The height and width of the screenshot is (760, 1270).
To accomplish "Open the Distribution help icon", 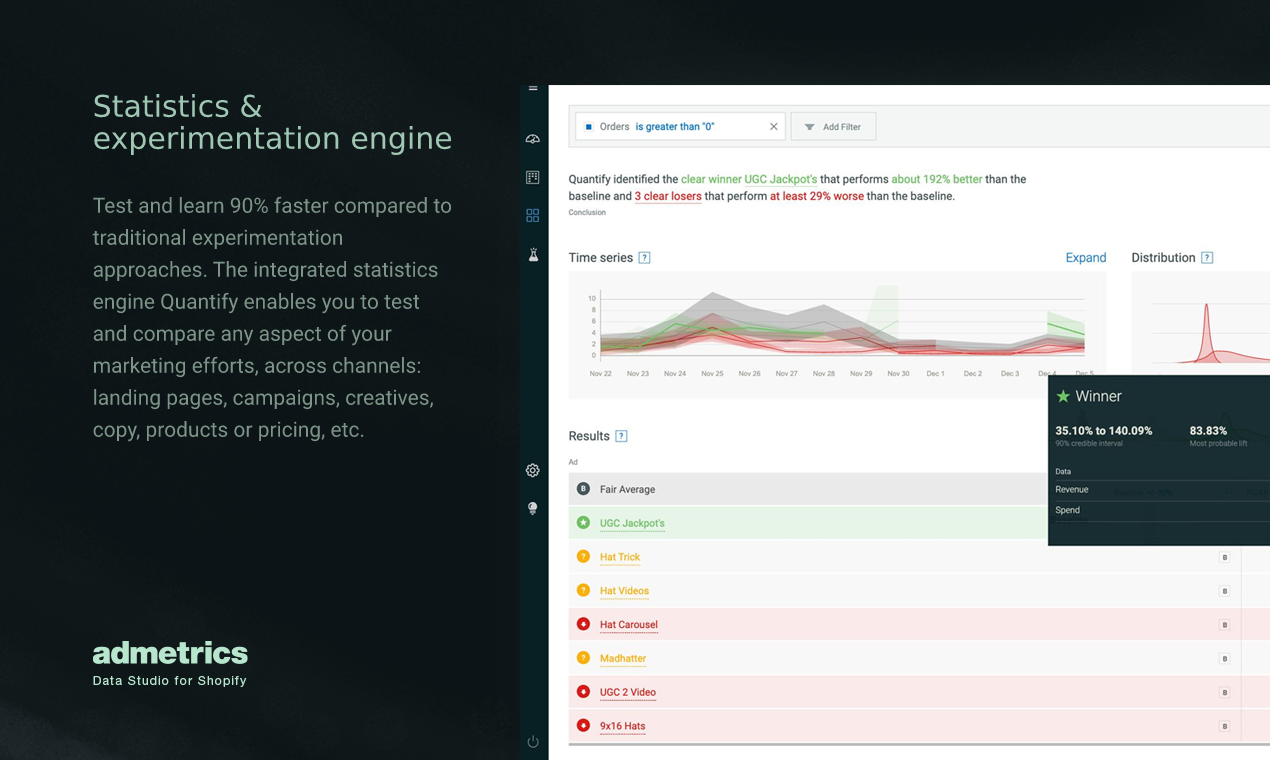I will click(1207, 258).
